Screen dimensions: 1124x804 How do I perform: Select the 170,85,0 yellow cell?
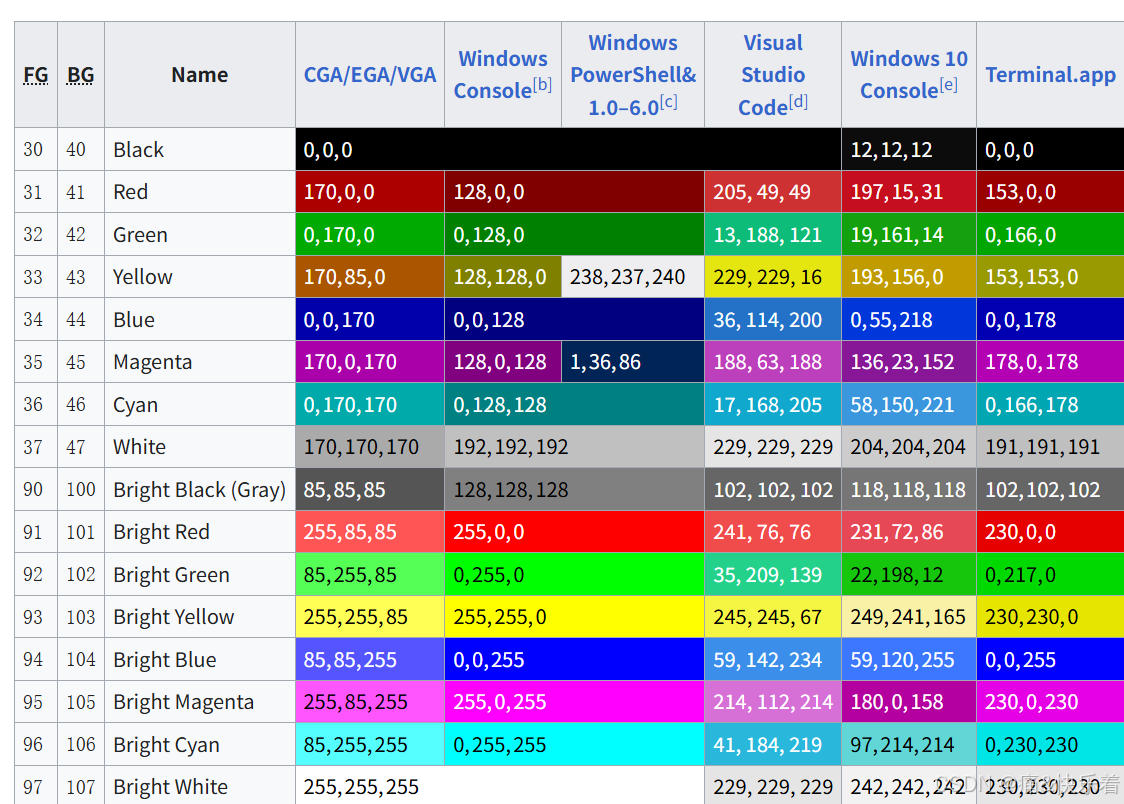pos(370,277)
